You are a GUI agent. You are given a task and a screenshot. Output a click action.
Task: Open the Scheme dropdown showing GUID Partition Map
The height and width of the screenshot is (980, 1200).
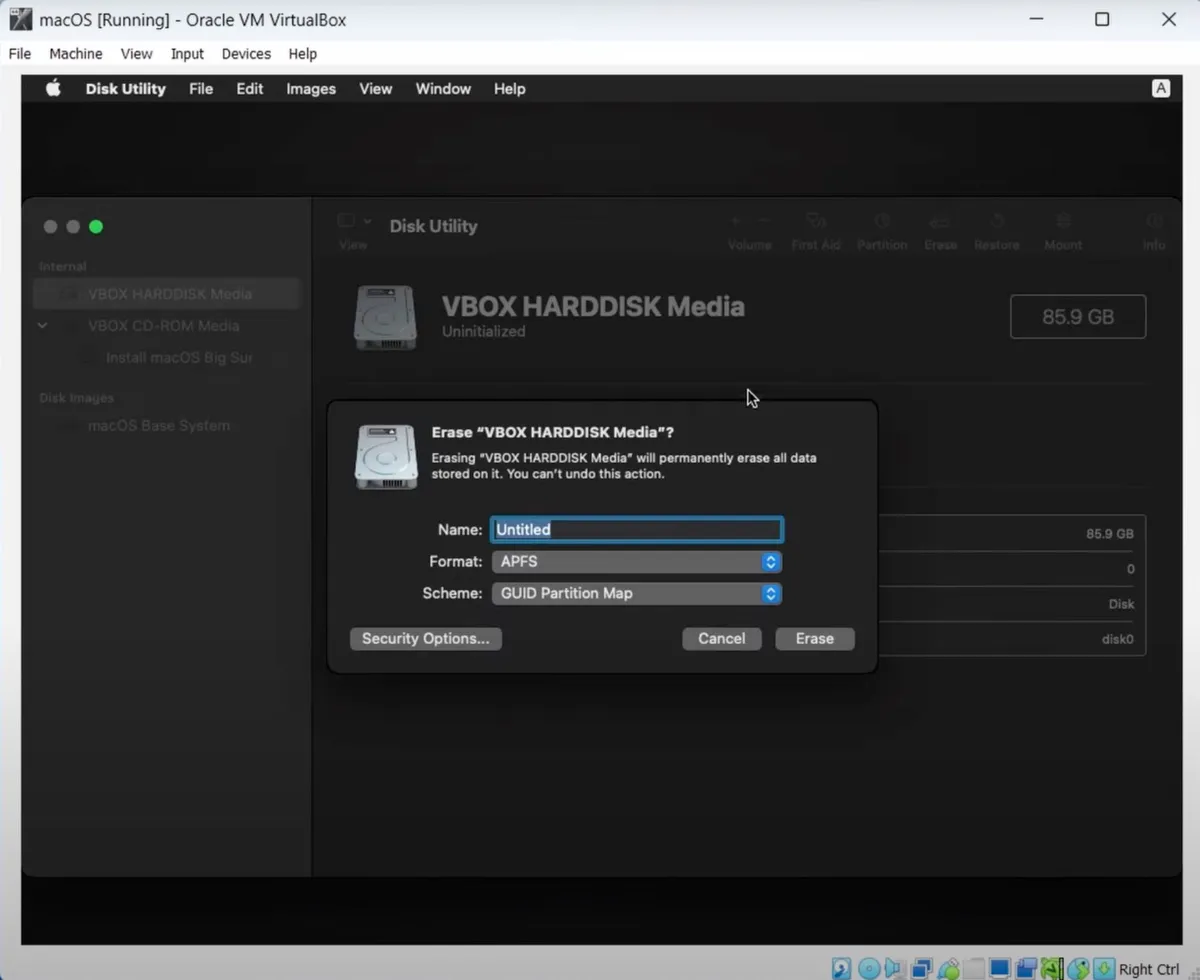[637, 594]
